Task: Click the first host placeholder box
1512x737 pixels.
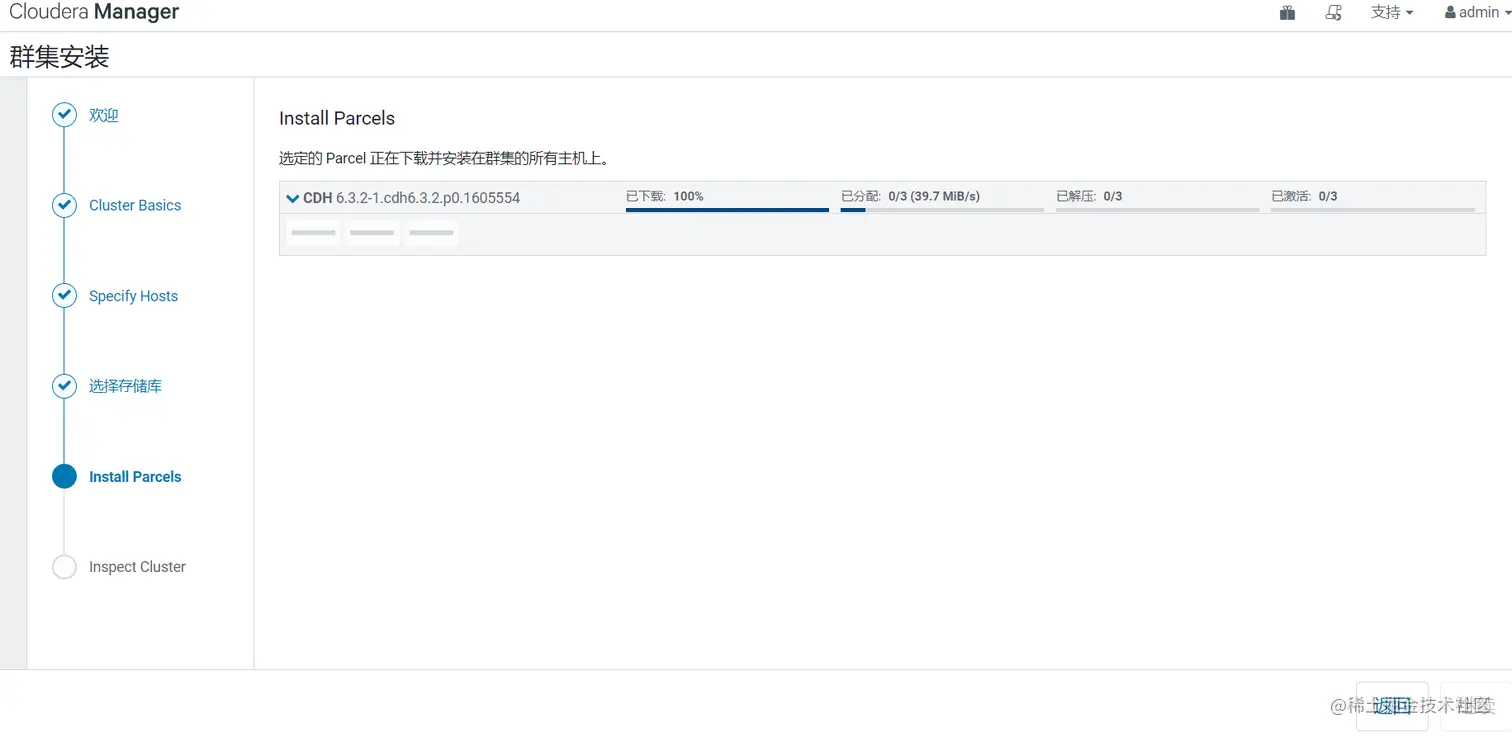Action: tap(313, 233)
